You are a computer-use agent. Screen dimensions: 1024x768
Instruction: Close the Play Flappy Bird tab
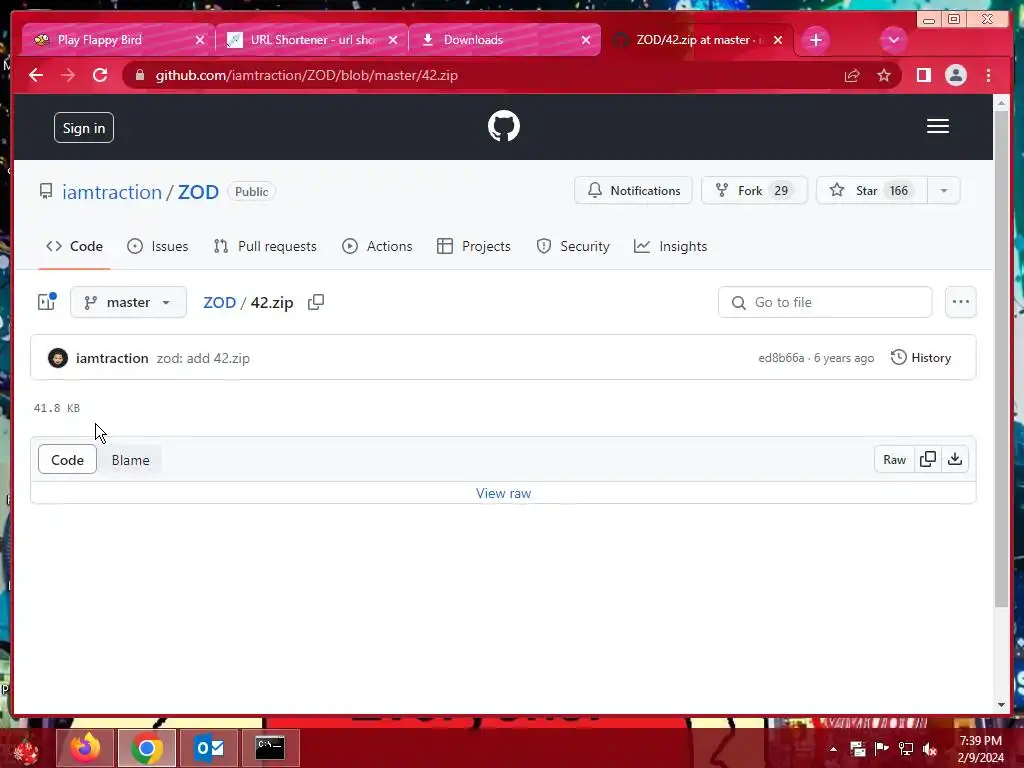200,40
